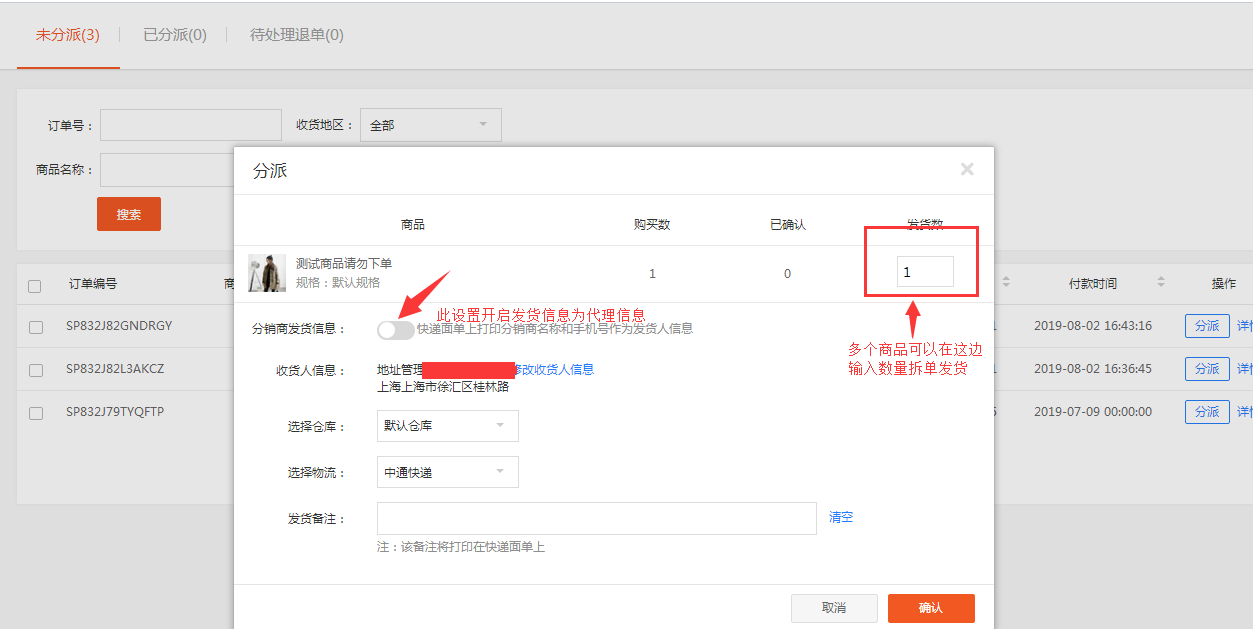Viewport: 1253px width, 629px height.
Task: Sort by the 付款时间 column arrows
Action: click(1161, 282)
